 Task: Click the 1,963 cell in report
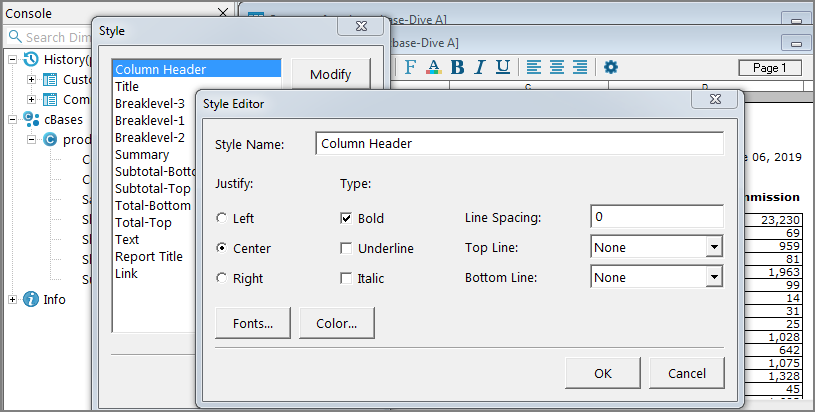tap(773, 272)
